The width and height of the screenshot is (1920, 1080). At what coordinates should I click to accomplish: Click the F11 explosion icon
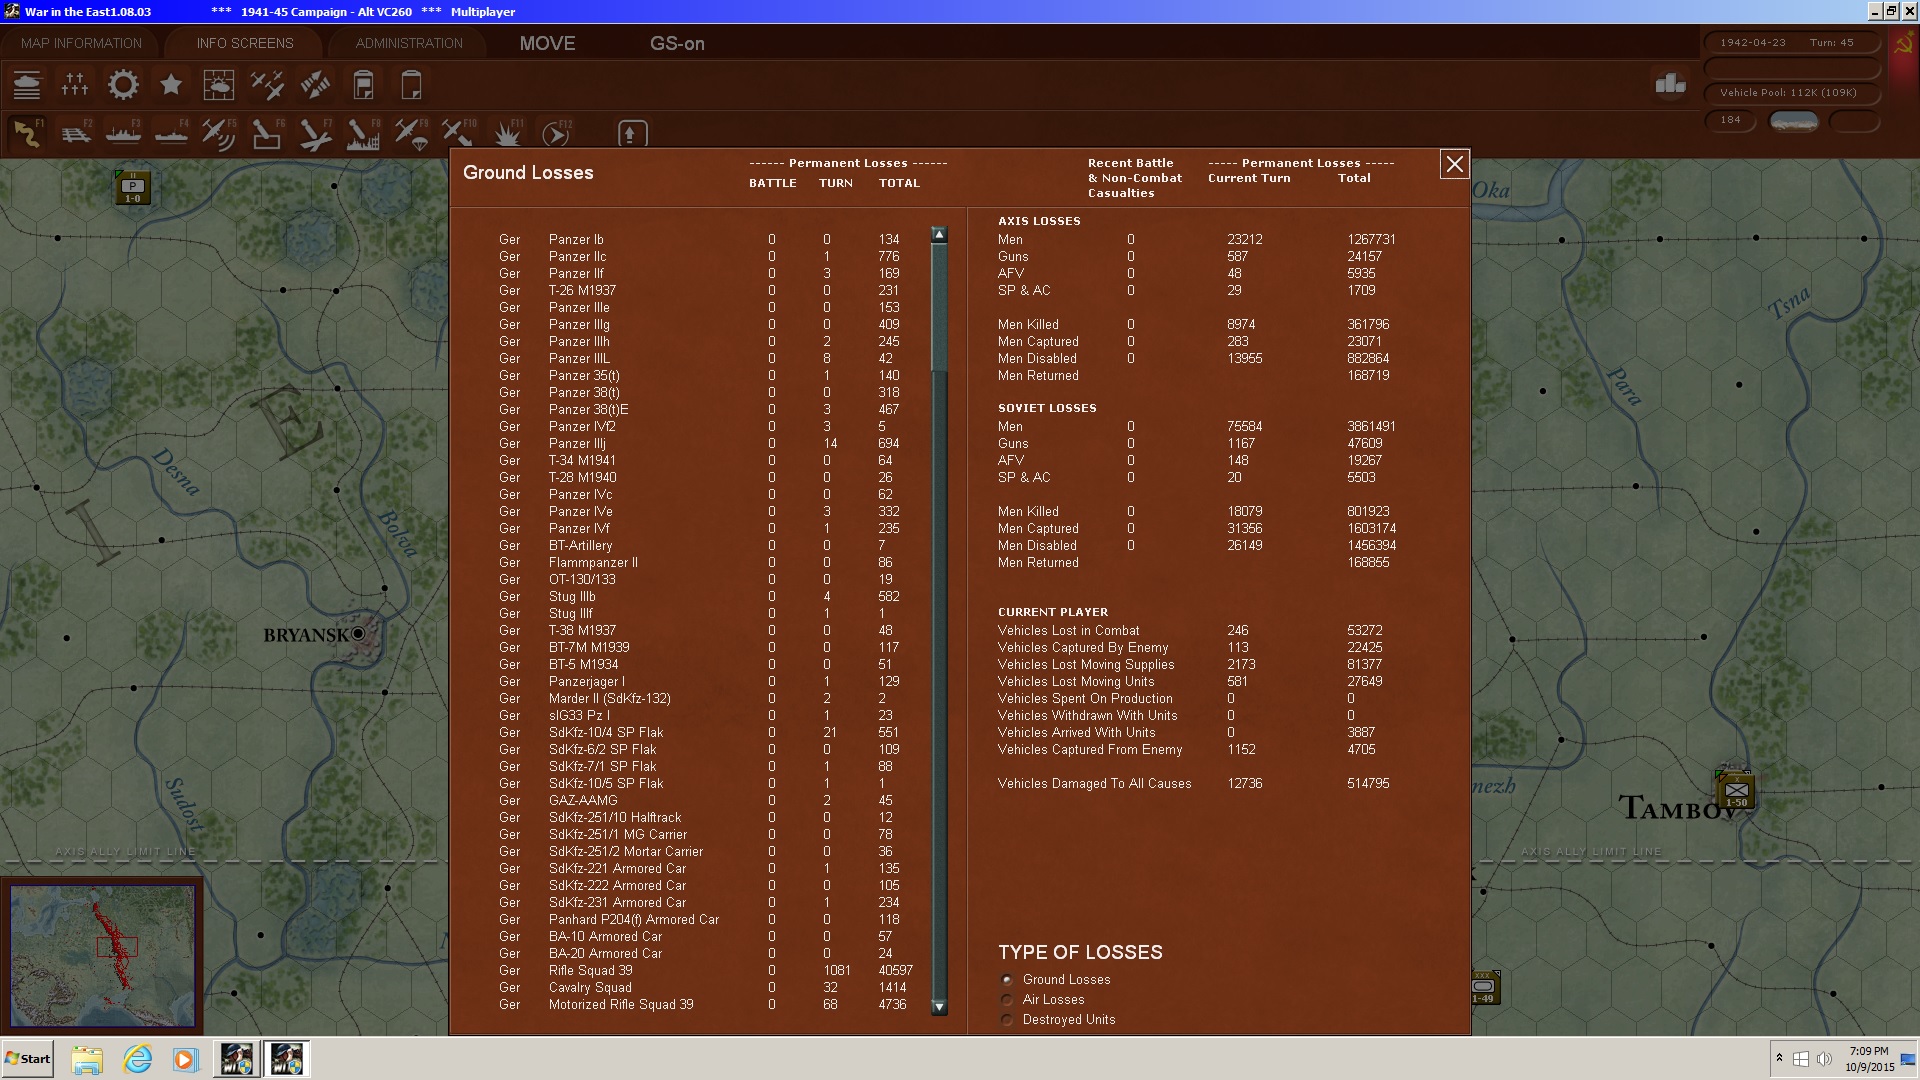(x=509, y=133)
